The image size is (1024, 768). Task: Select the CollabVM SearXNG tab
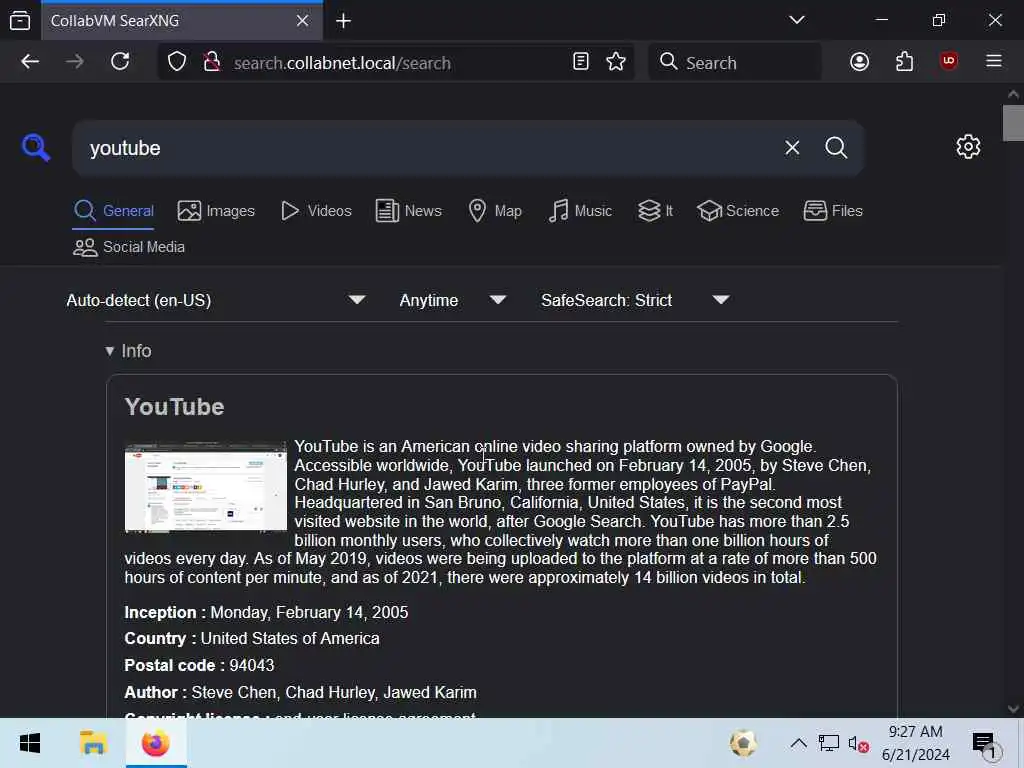tap(182, 21)
